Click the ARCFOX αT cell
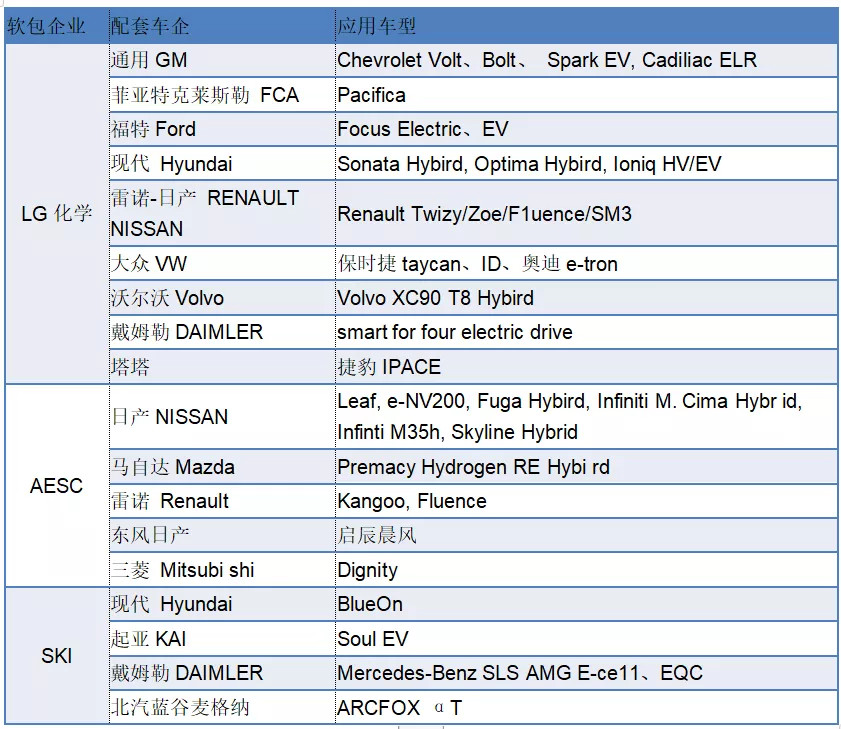This screenshot has width=841, height=729. tap(586, 708)
